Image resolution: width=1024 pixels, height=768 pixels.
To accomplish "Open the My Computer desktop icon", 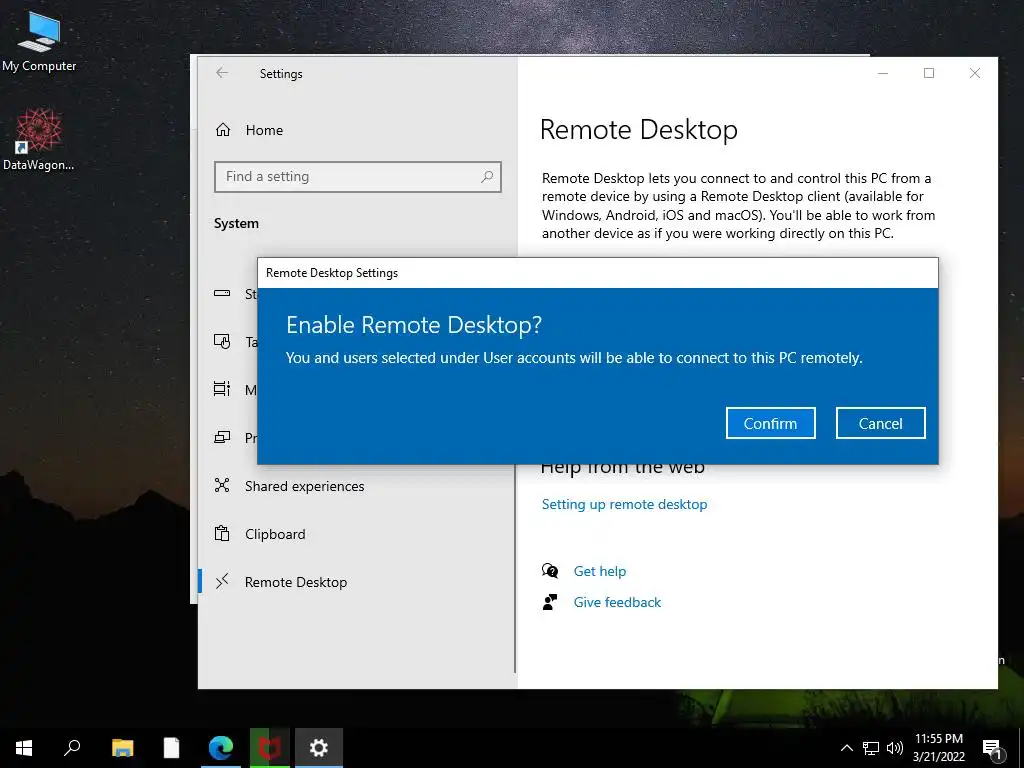I will click(39, 42).
